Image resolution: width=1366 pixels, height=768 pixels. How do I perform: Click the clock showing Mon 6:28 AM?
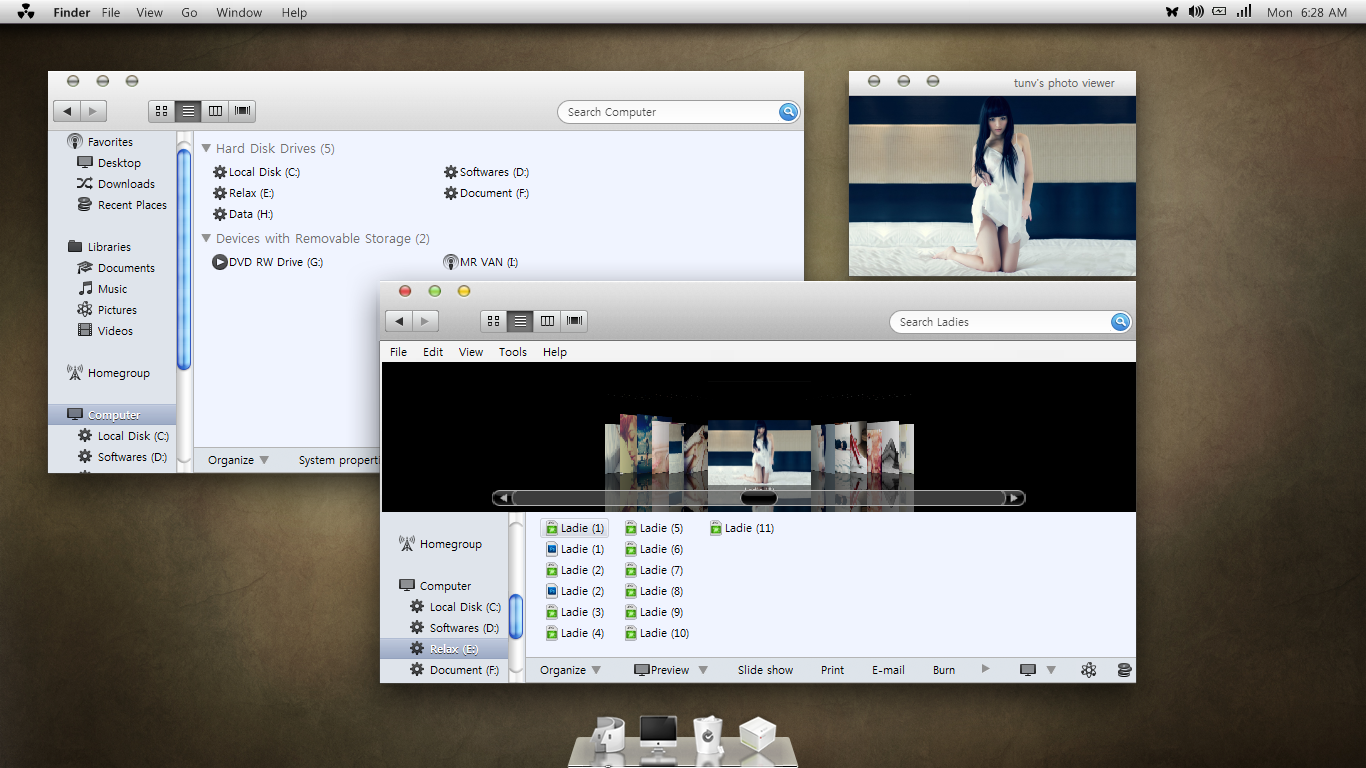click(x=1307, y=12)
